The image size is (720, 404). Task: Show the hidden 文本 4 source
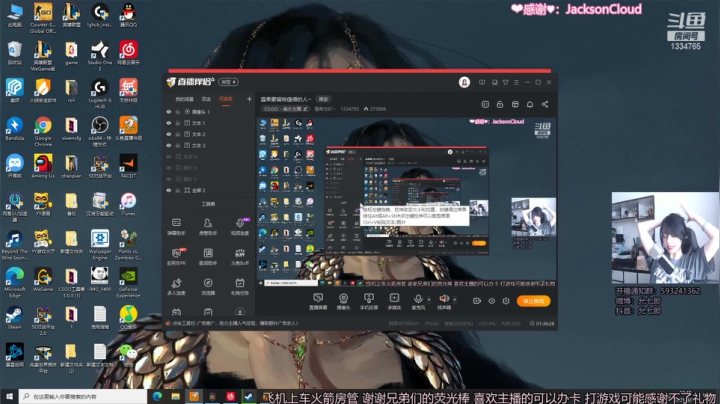[x=169, y=157]
